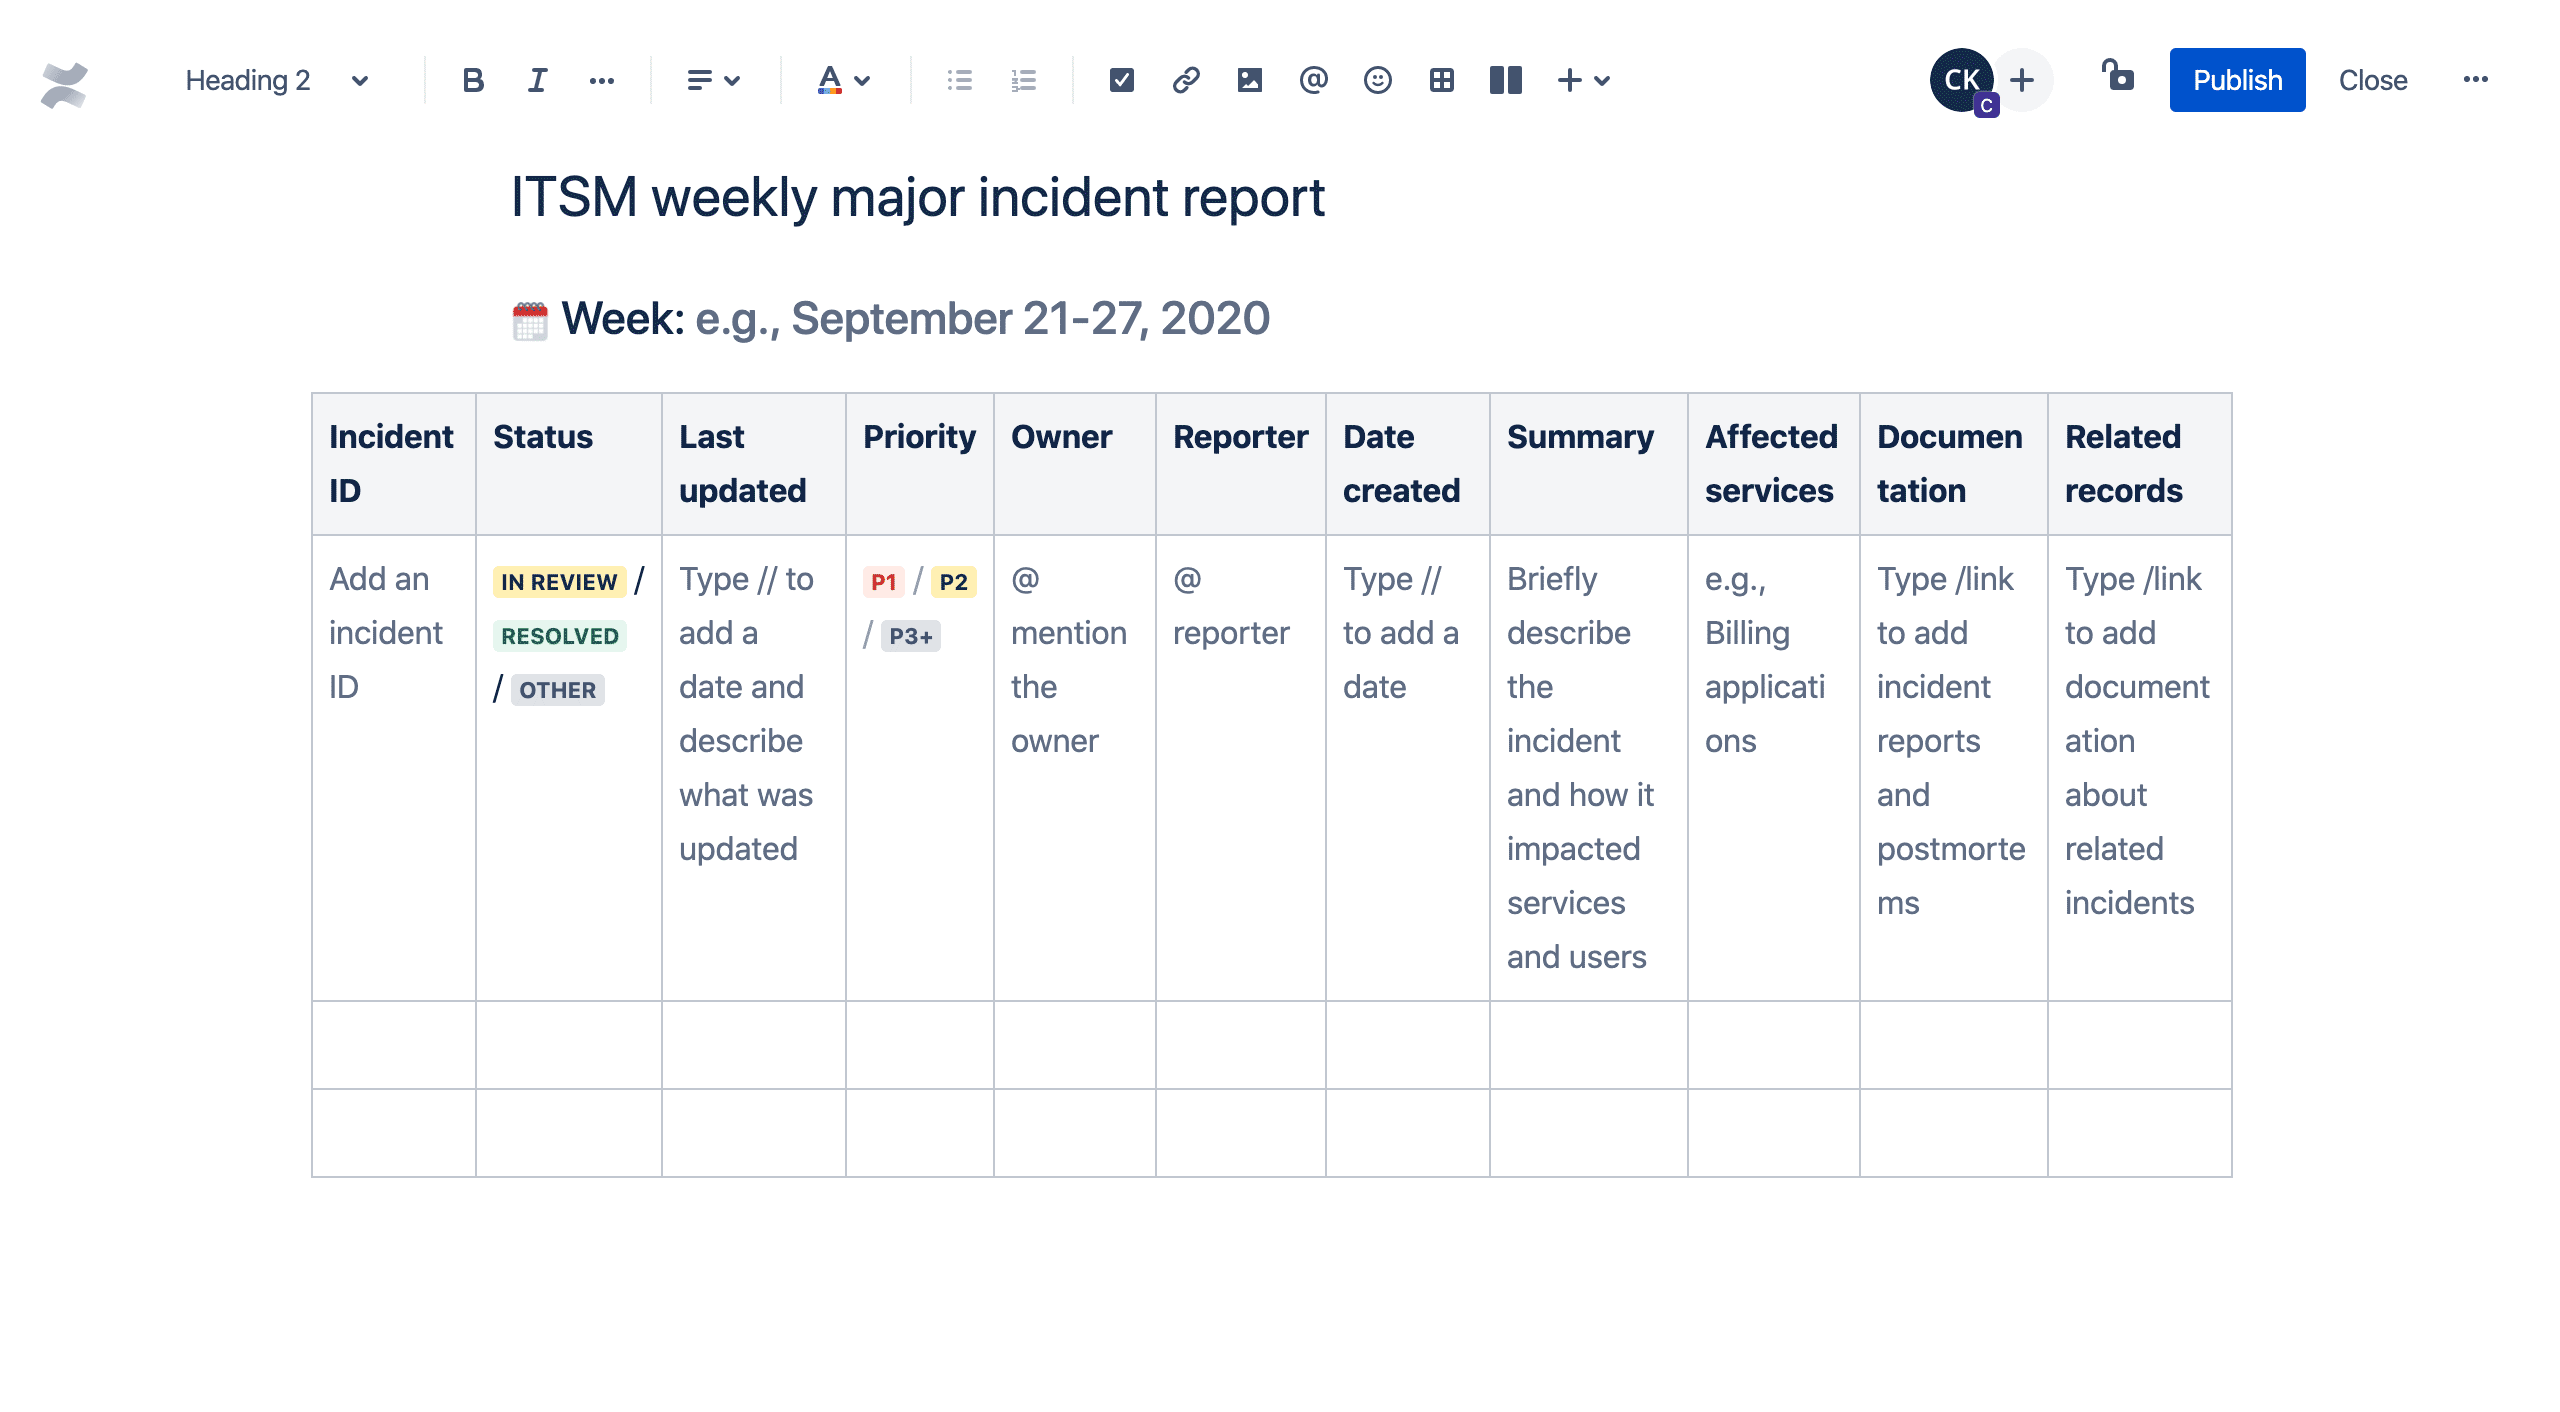The image size is (2560, 1412).
Task: Toggle the column layout icon
Action: pos(1503,78)
